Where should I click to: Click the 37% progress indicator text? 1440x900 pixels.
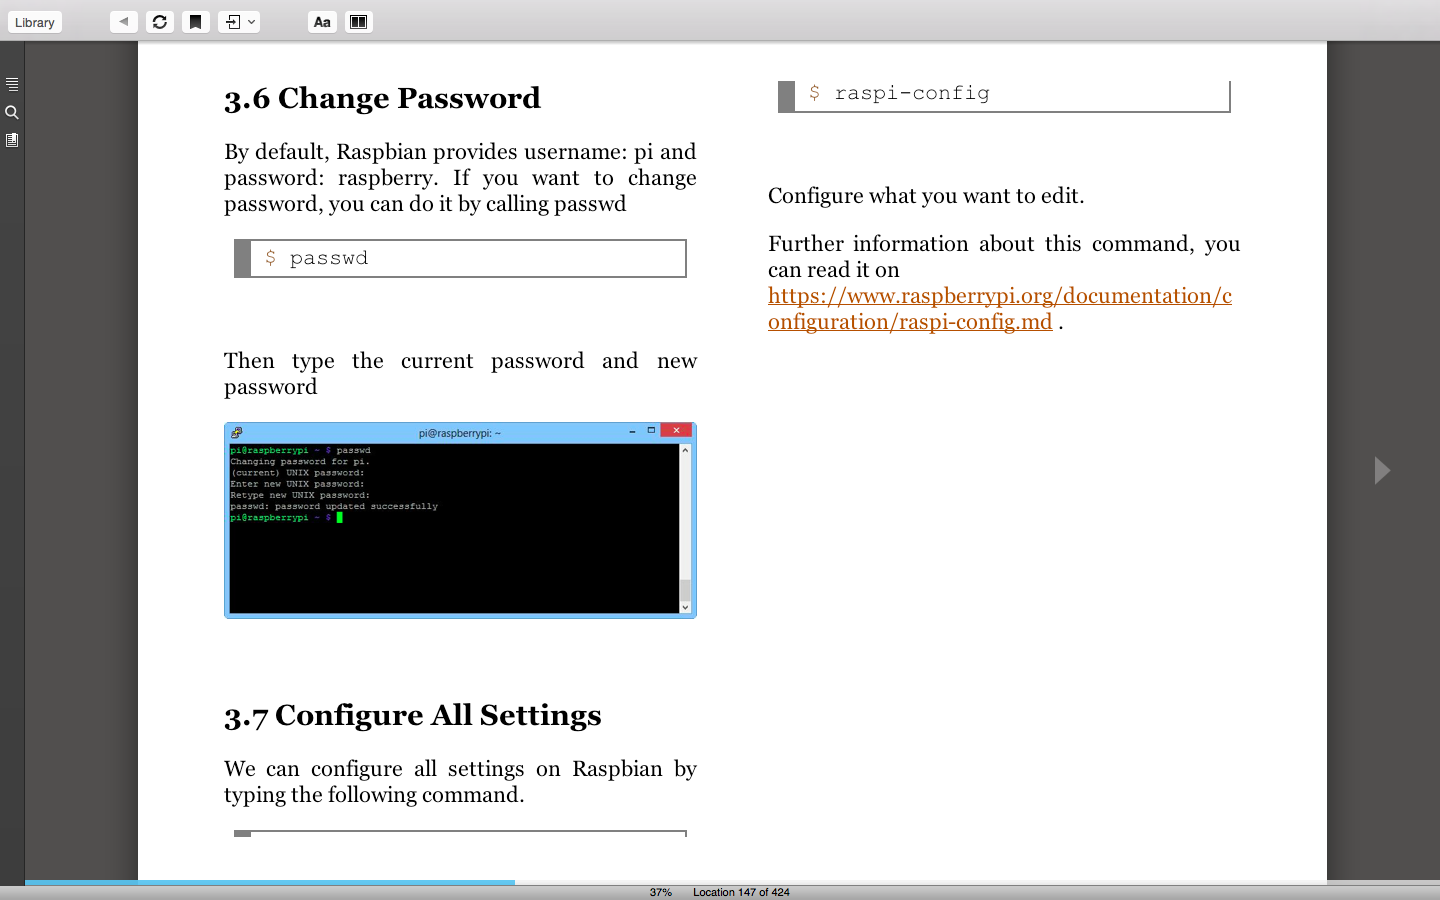pos(661,892)
